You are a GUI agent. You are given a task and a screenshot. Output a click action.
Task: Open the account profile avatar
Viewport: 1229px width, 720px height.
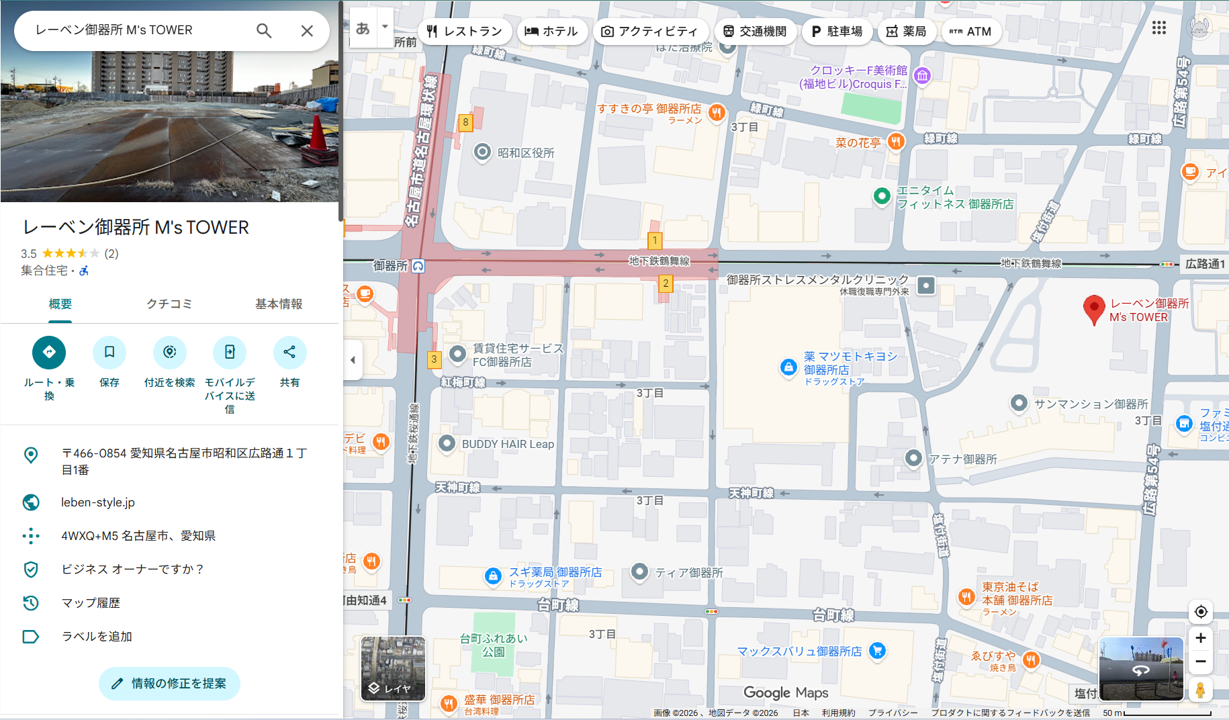1200,28
